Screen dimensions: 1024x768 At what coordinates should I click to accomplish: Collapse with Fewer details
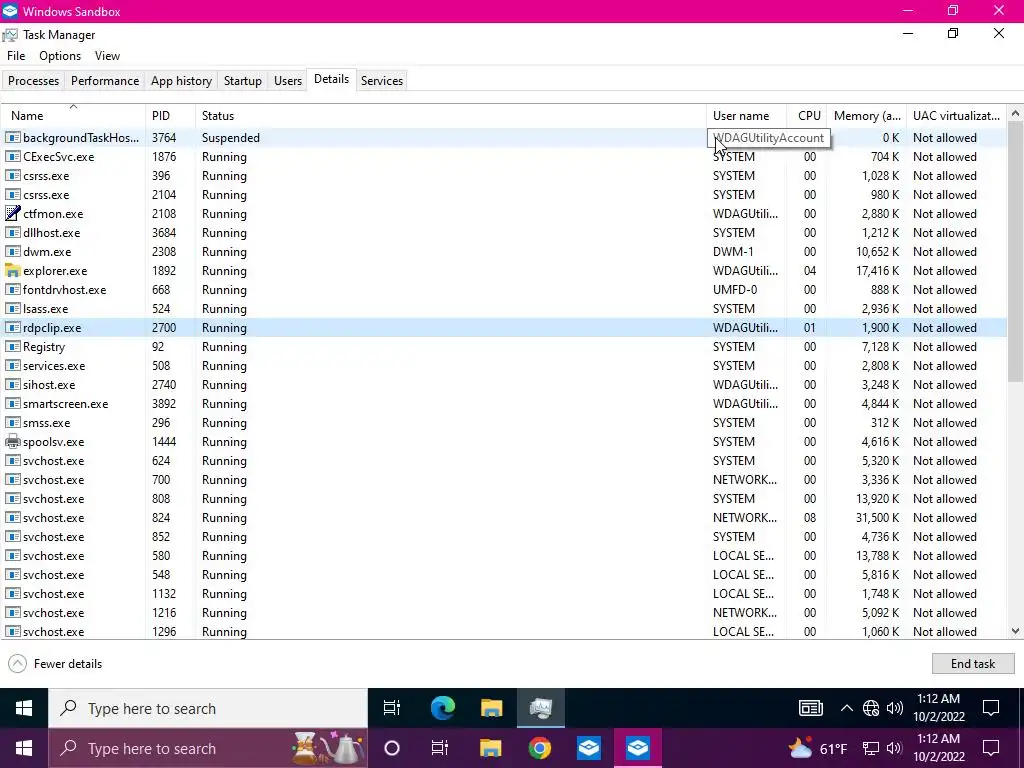coord(56,664)
